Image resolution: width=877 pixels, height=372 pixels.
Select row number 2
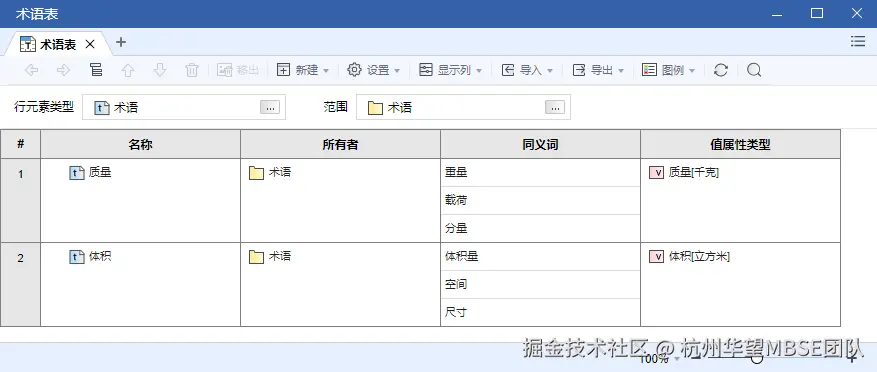[21, 284]
